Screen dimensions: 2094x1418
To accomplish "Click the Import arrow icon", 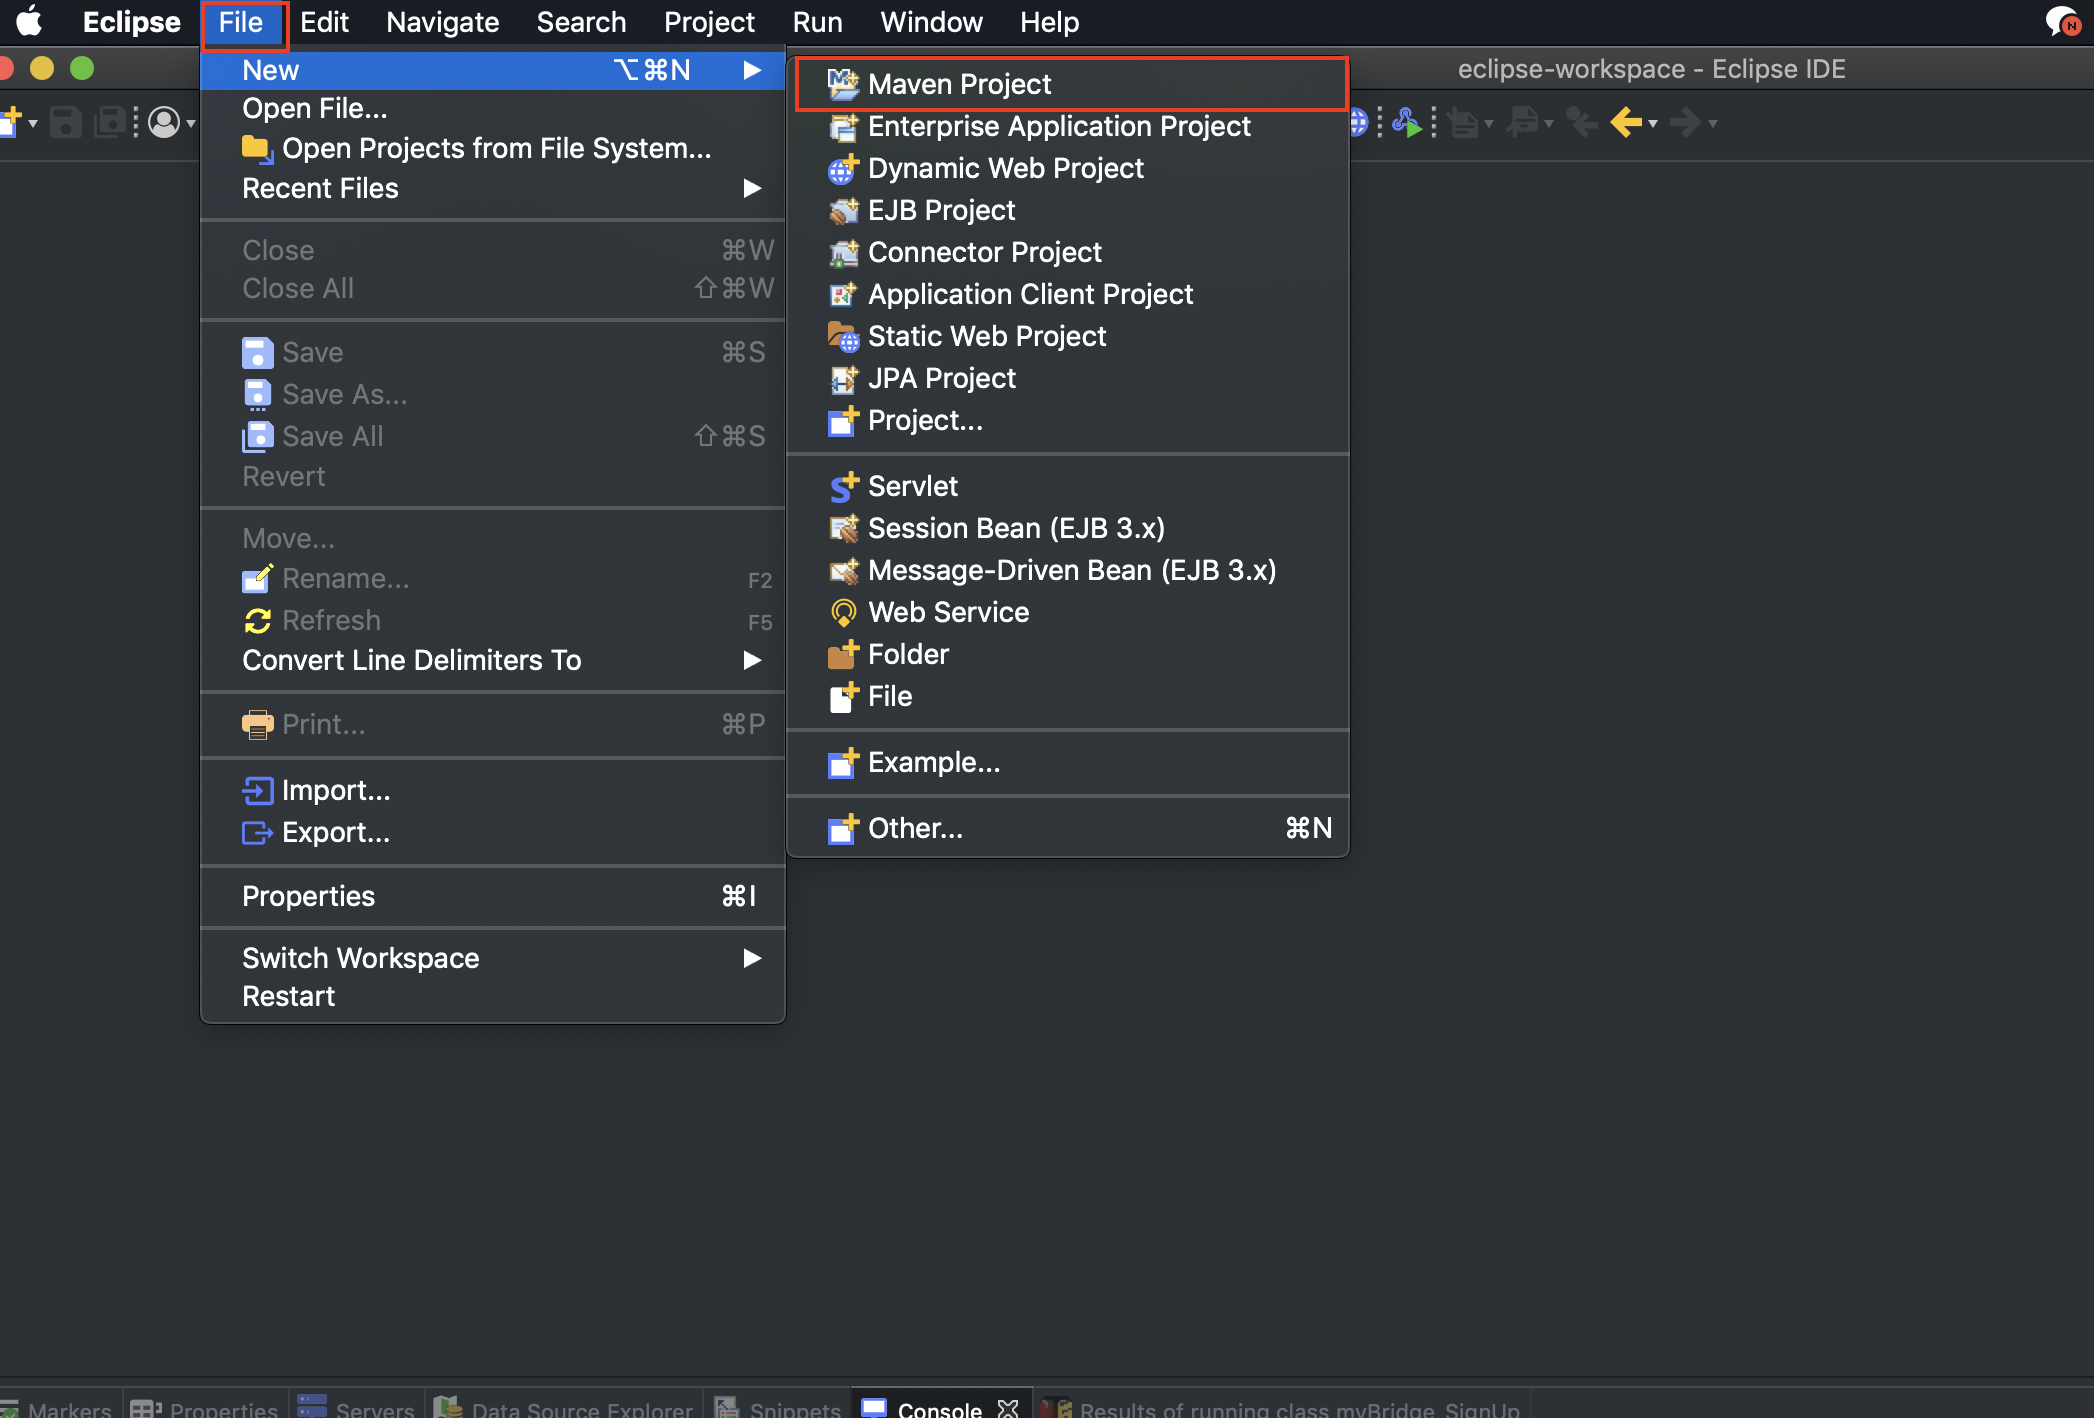I will tap(257, 791).
